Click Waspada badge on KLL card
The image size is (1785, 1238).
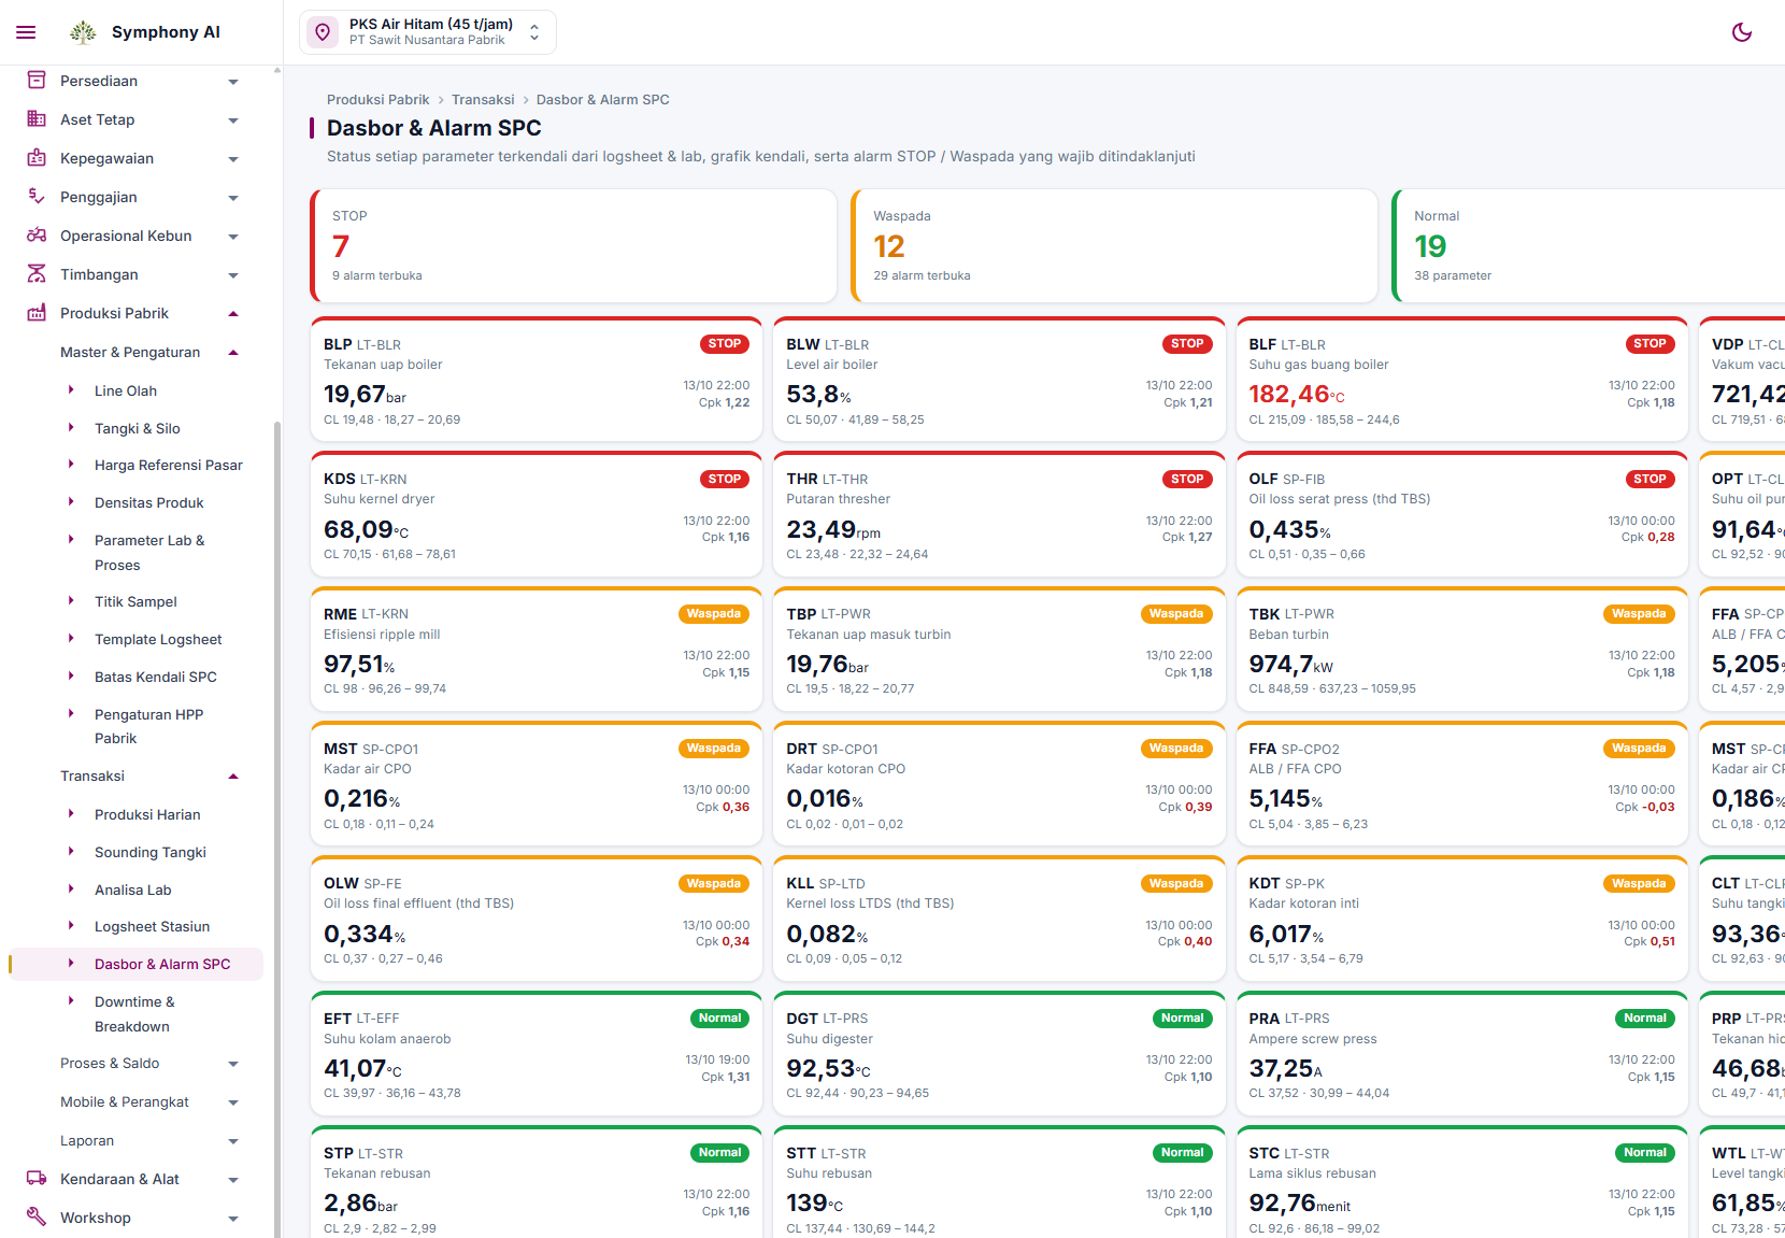[x=1176, y=883]
